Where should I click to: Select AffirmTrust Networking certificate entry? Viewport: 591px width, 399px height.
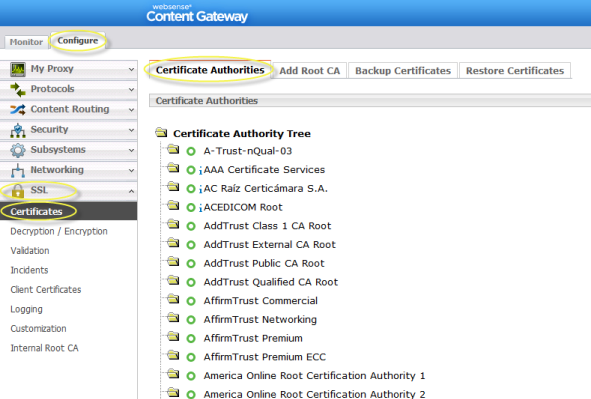coord(260,320)
